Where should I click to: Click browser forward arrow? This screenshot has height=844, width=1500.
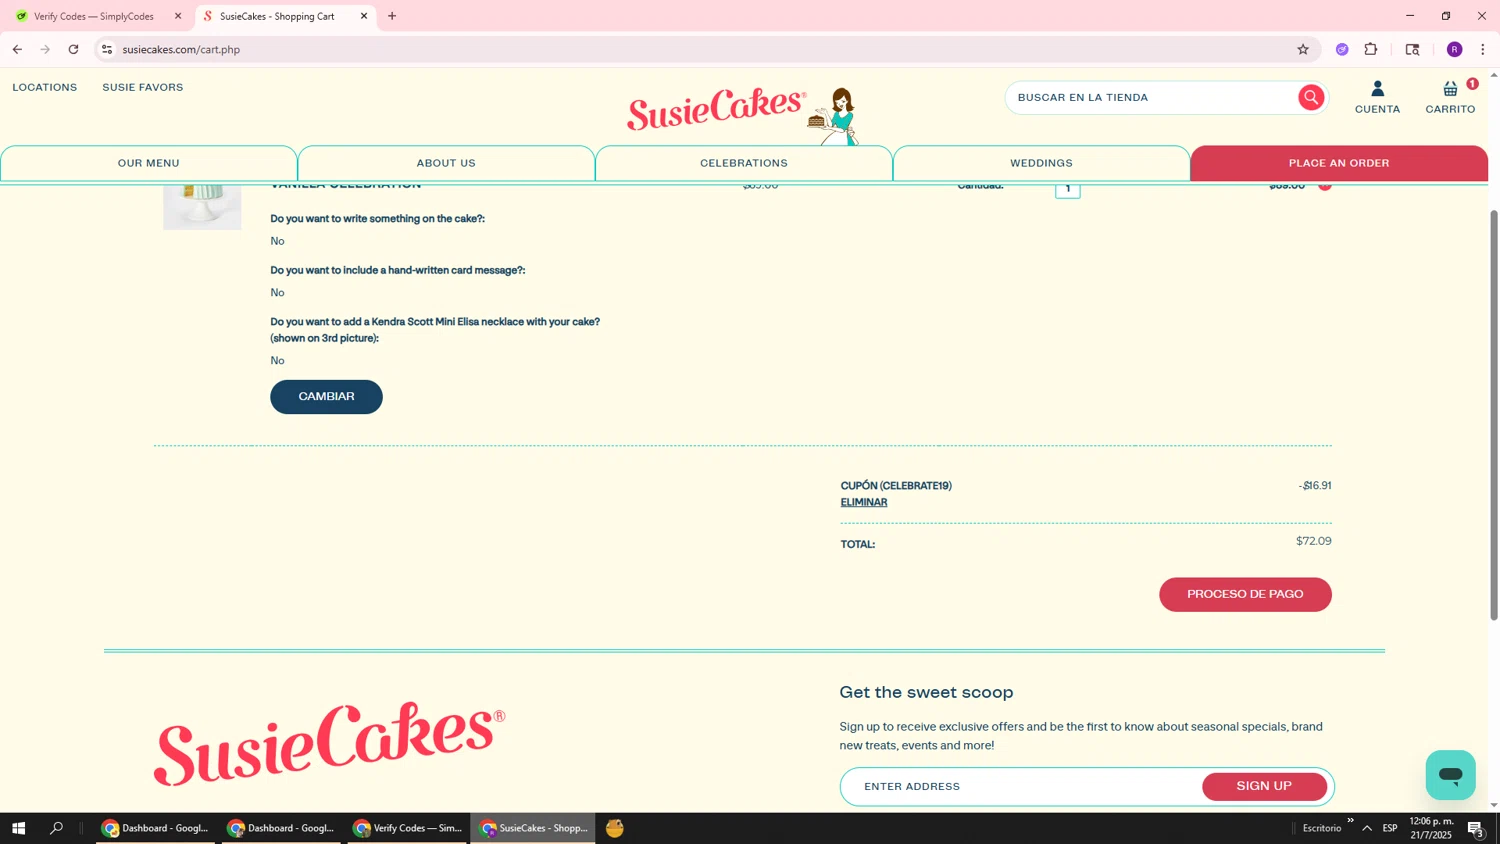point(45,49)
